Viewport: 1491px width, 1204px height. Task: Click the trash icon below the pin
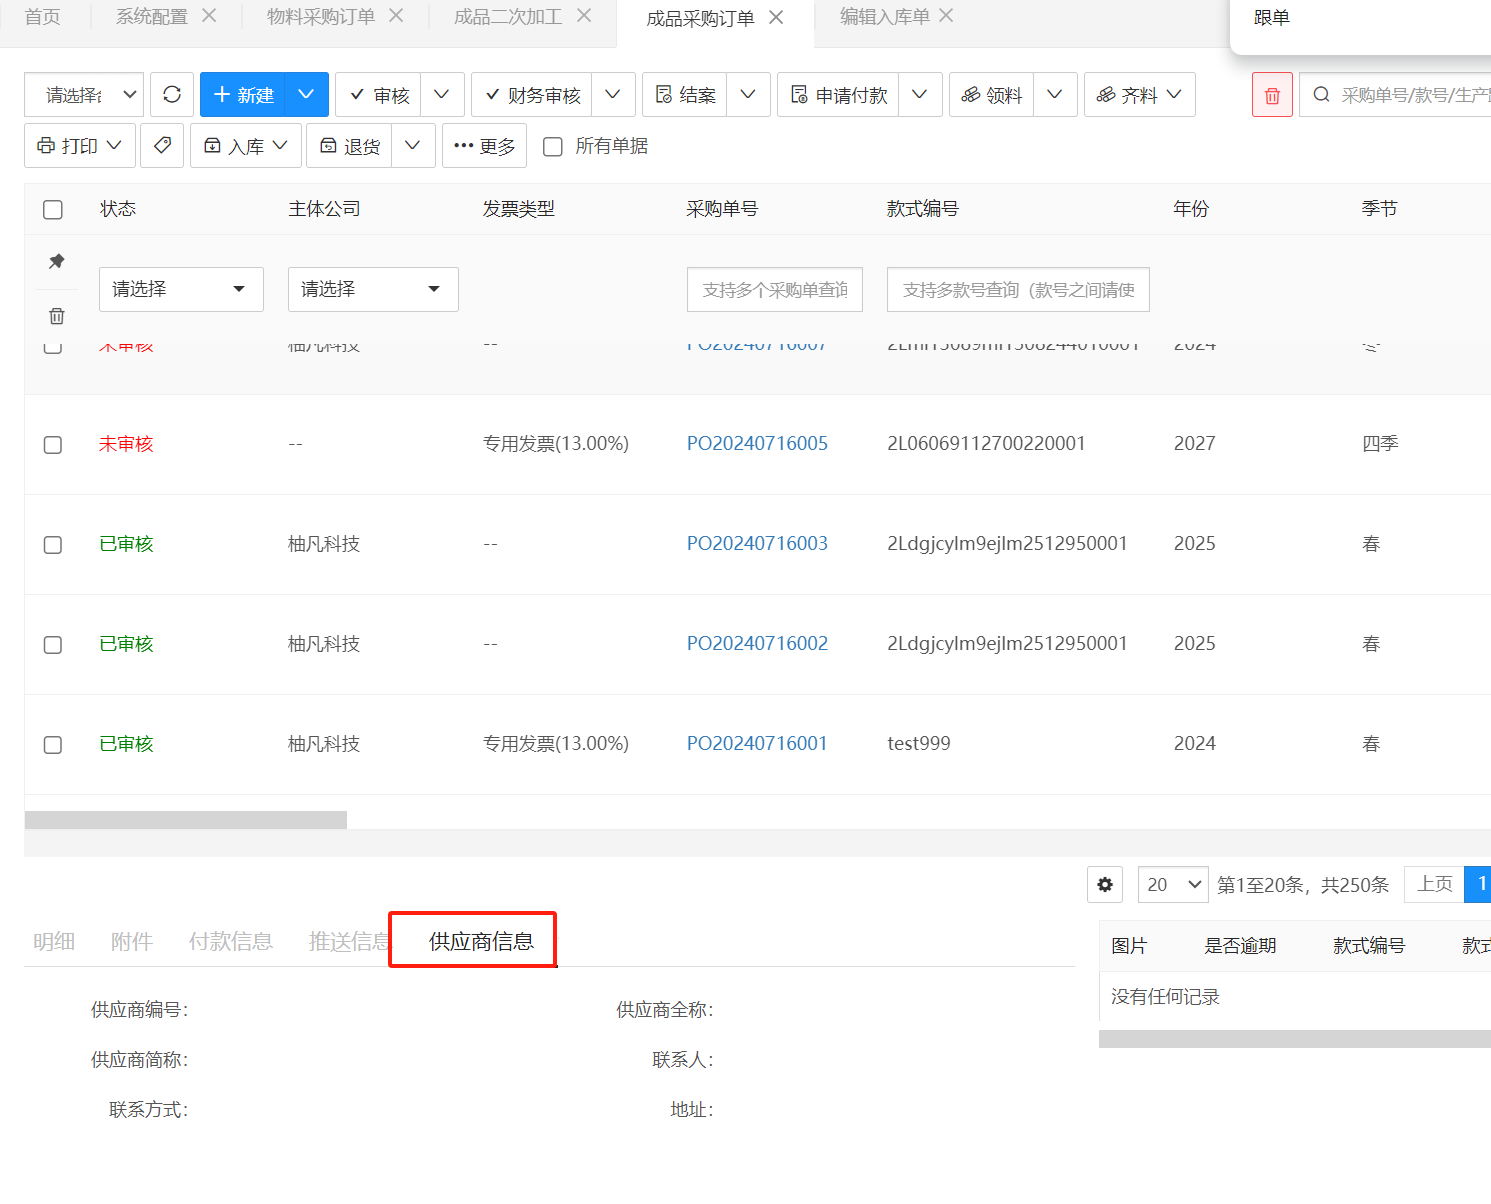(x=56, y=316)
